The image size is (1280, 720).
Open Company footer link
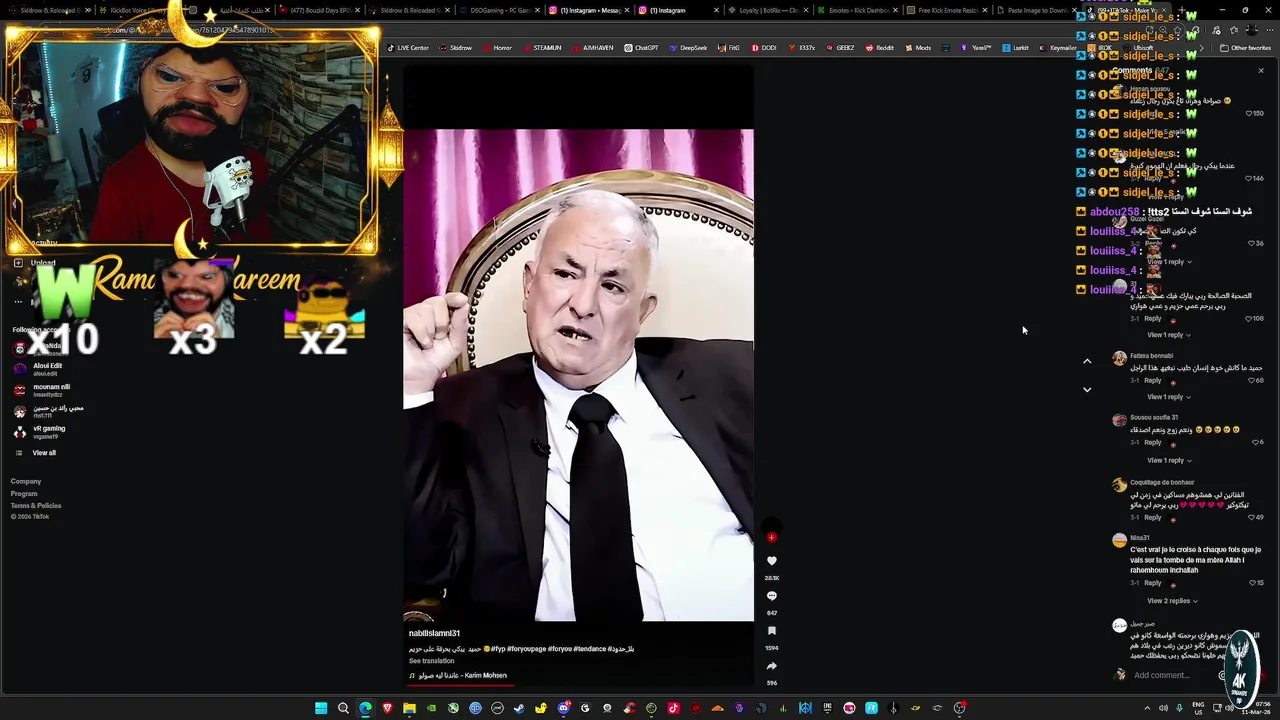click(26, 482)
